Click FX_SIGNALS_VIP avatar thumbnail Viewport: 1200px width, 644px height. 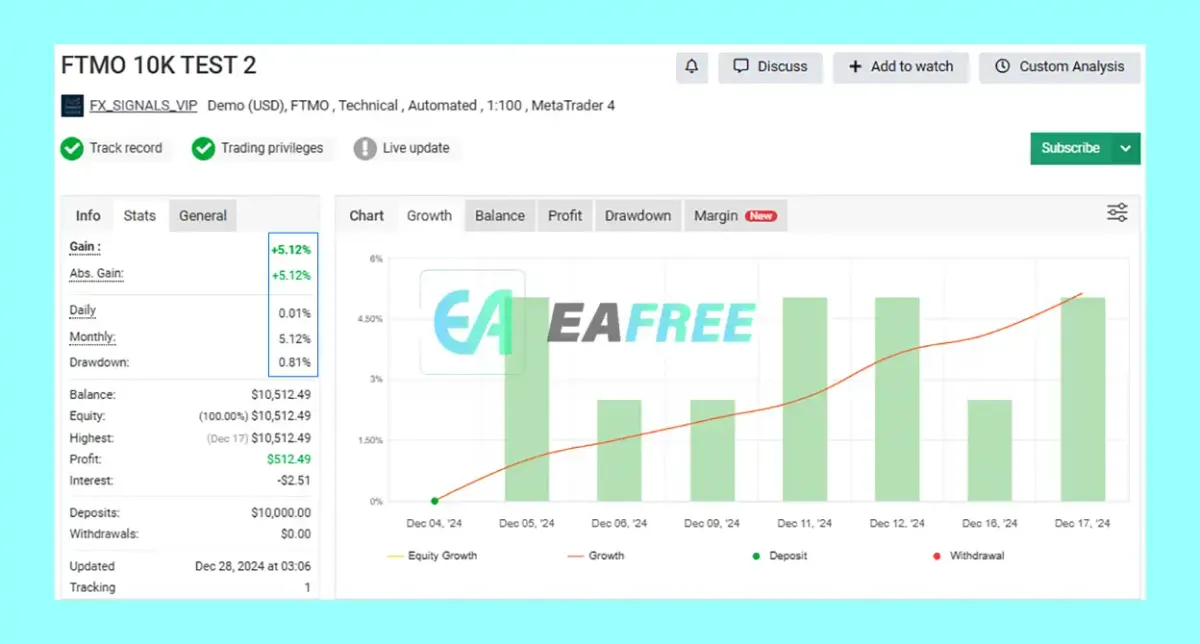click(72, 105)
